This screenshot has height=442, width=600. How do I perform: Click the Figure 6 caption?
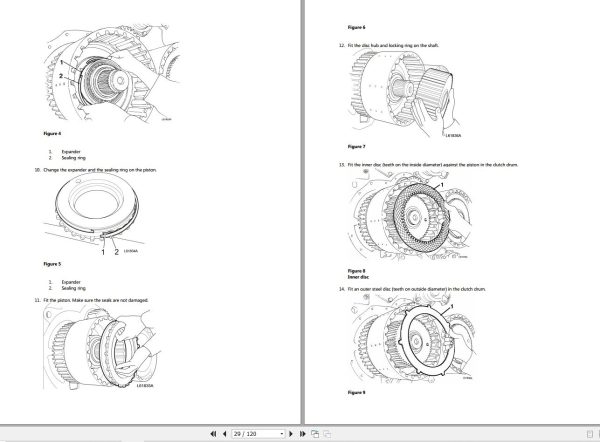click(356, 27)
